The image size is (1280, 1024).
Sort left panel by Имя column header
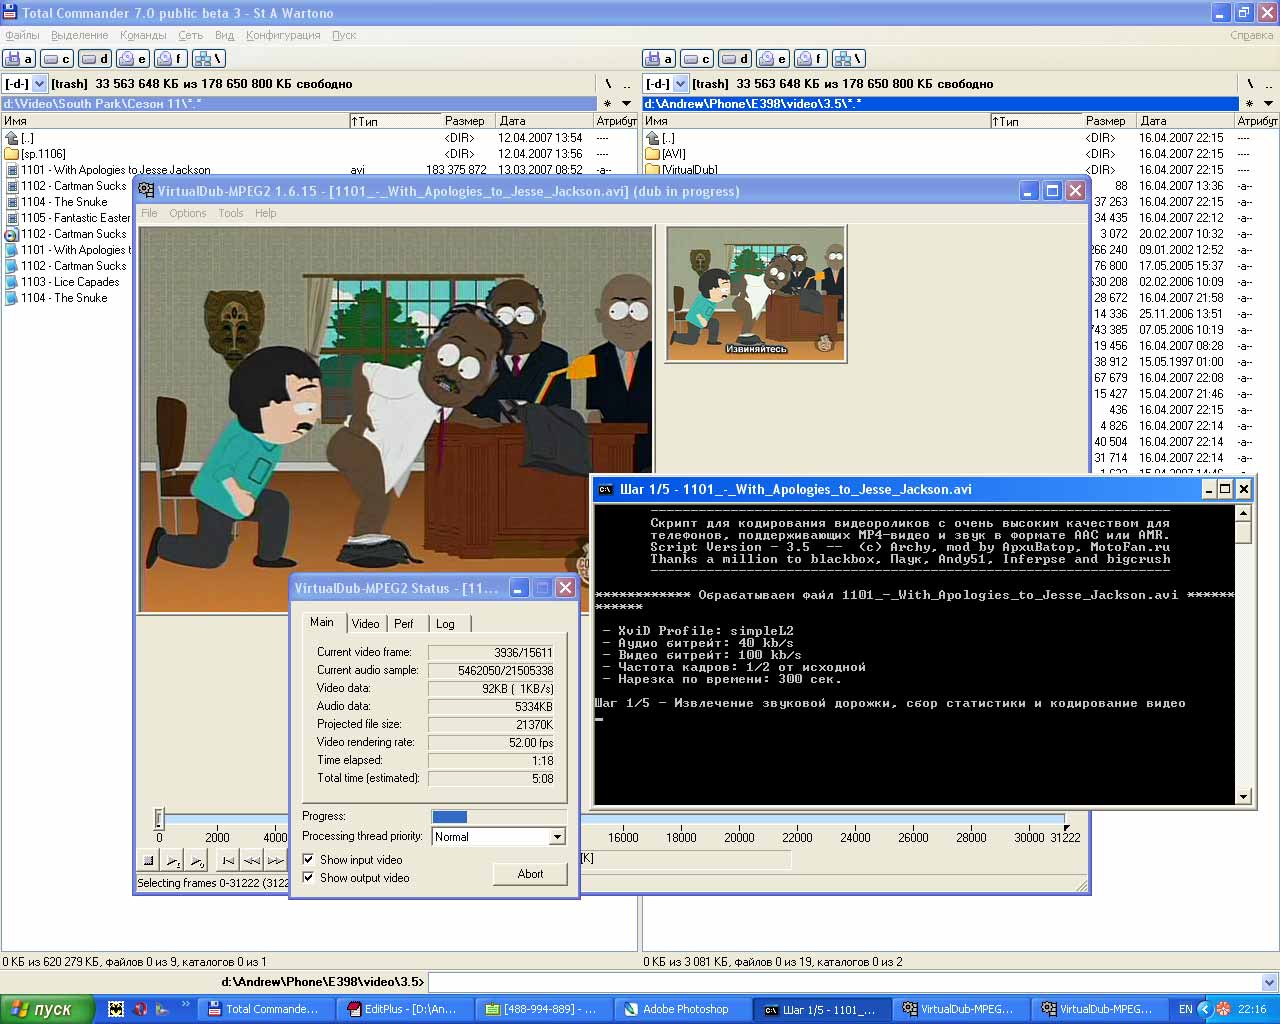click(x=175, y=121)
